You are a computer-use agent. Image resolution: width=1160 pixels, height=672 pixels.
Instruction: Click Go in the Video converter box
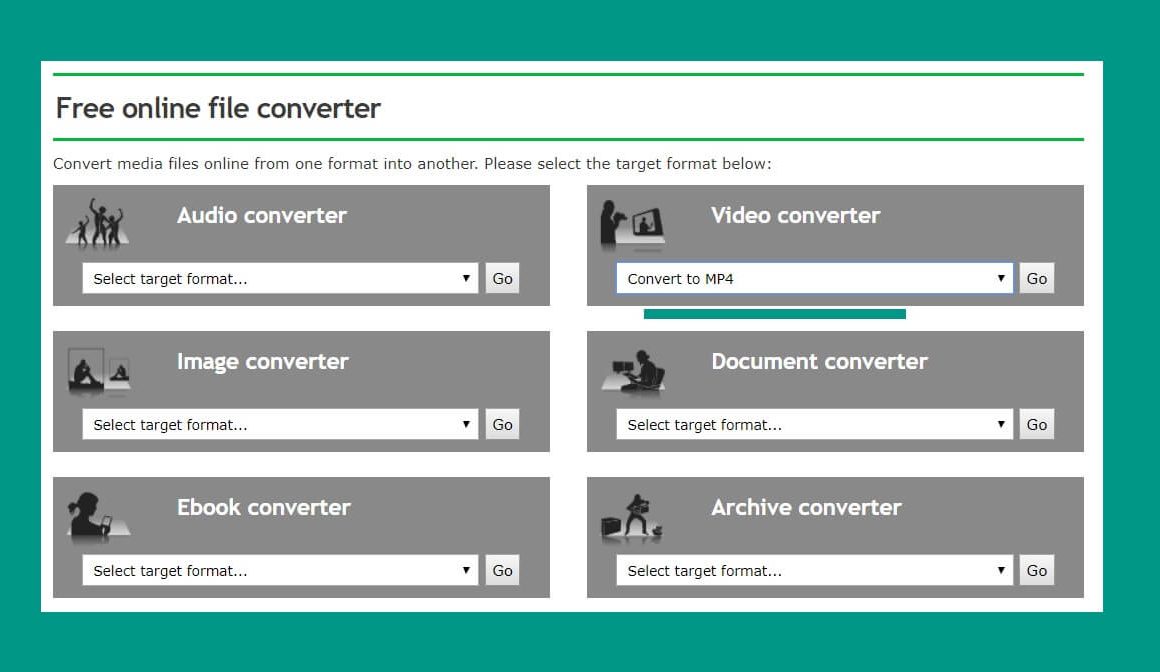(x=1036, y=278)
